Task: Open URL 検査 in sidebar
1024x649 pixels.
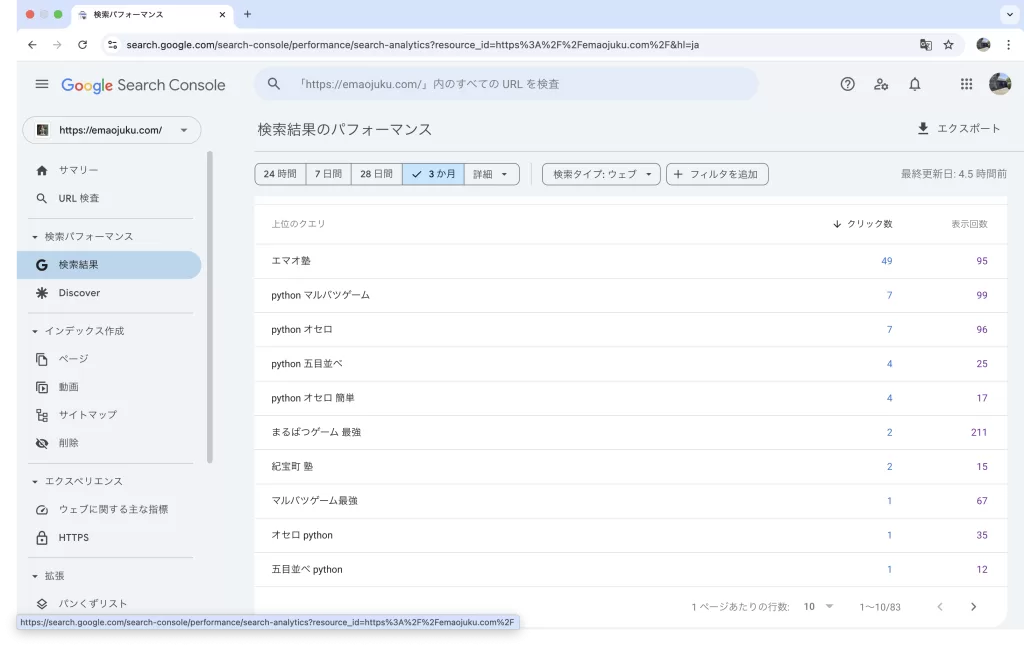Action: [x=109, y=198]
